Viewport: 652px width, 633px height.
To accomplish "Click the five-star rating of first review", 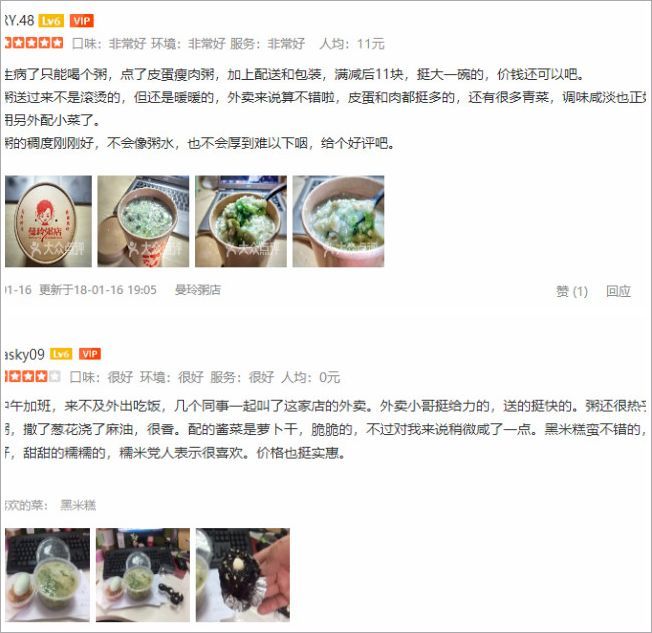I will coord(34,43).
